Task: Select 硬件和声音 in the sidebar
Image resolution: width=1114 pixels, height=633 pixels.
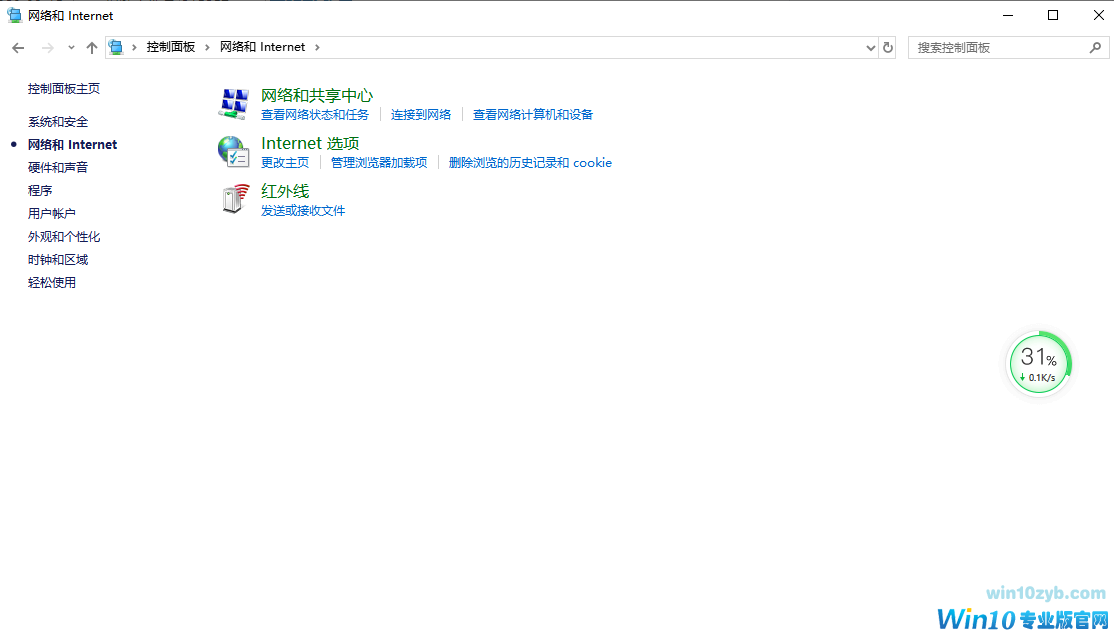Action: click(x=58, y=168)
